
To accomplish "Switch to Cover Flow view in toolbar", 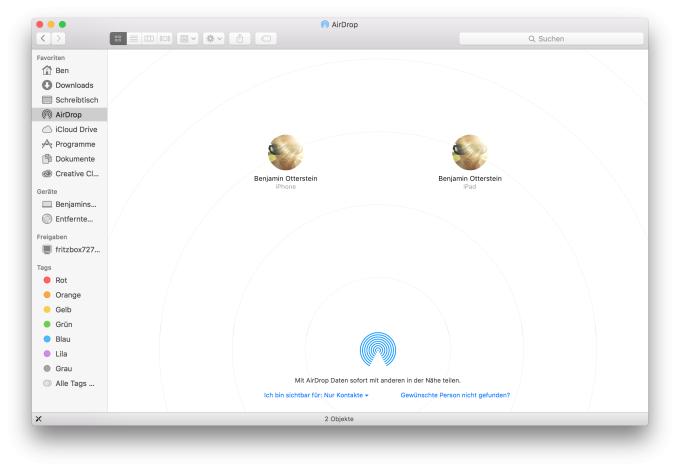I will coord(165,39).
